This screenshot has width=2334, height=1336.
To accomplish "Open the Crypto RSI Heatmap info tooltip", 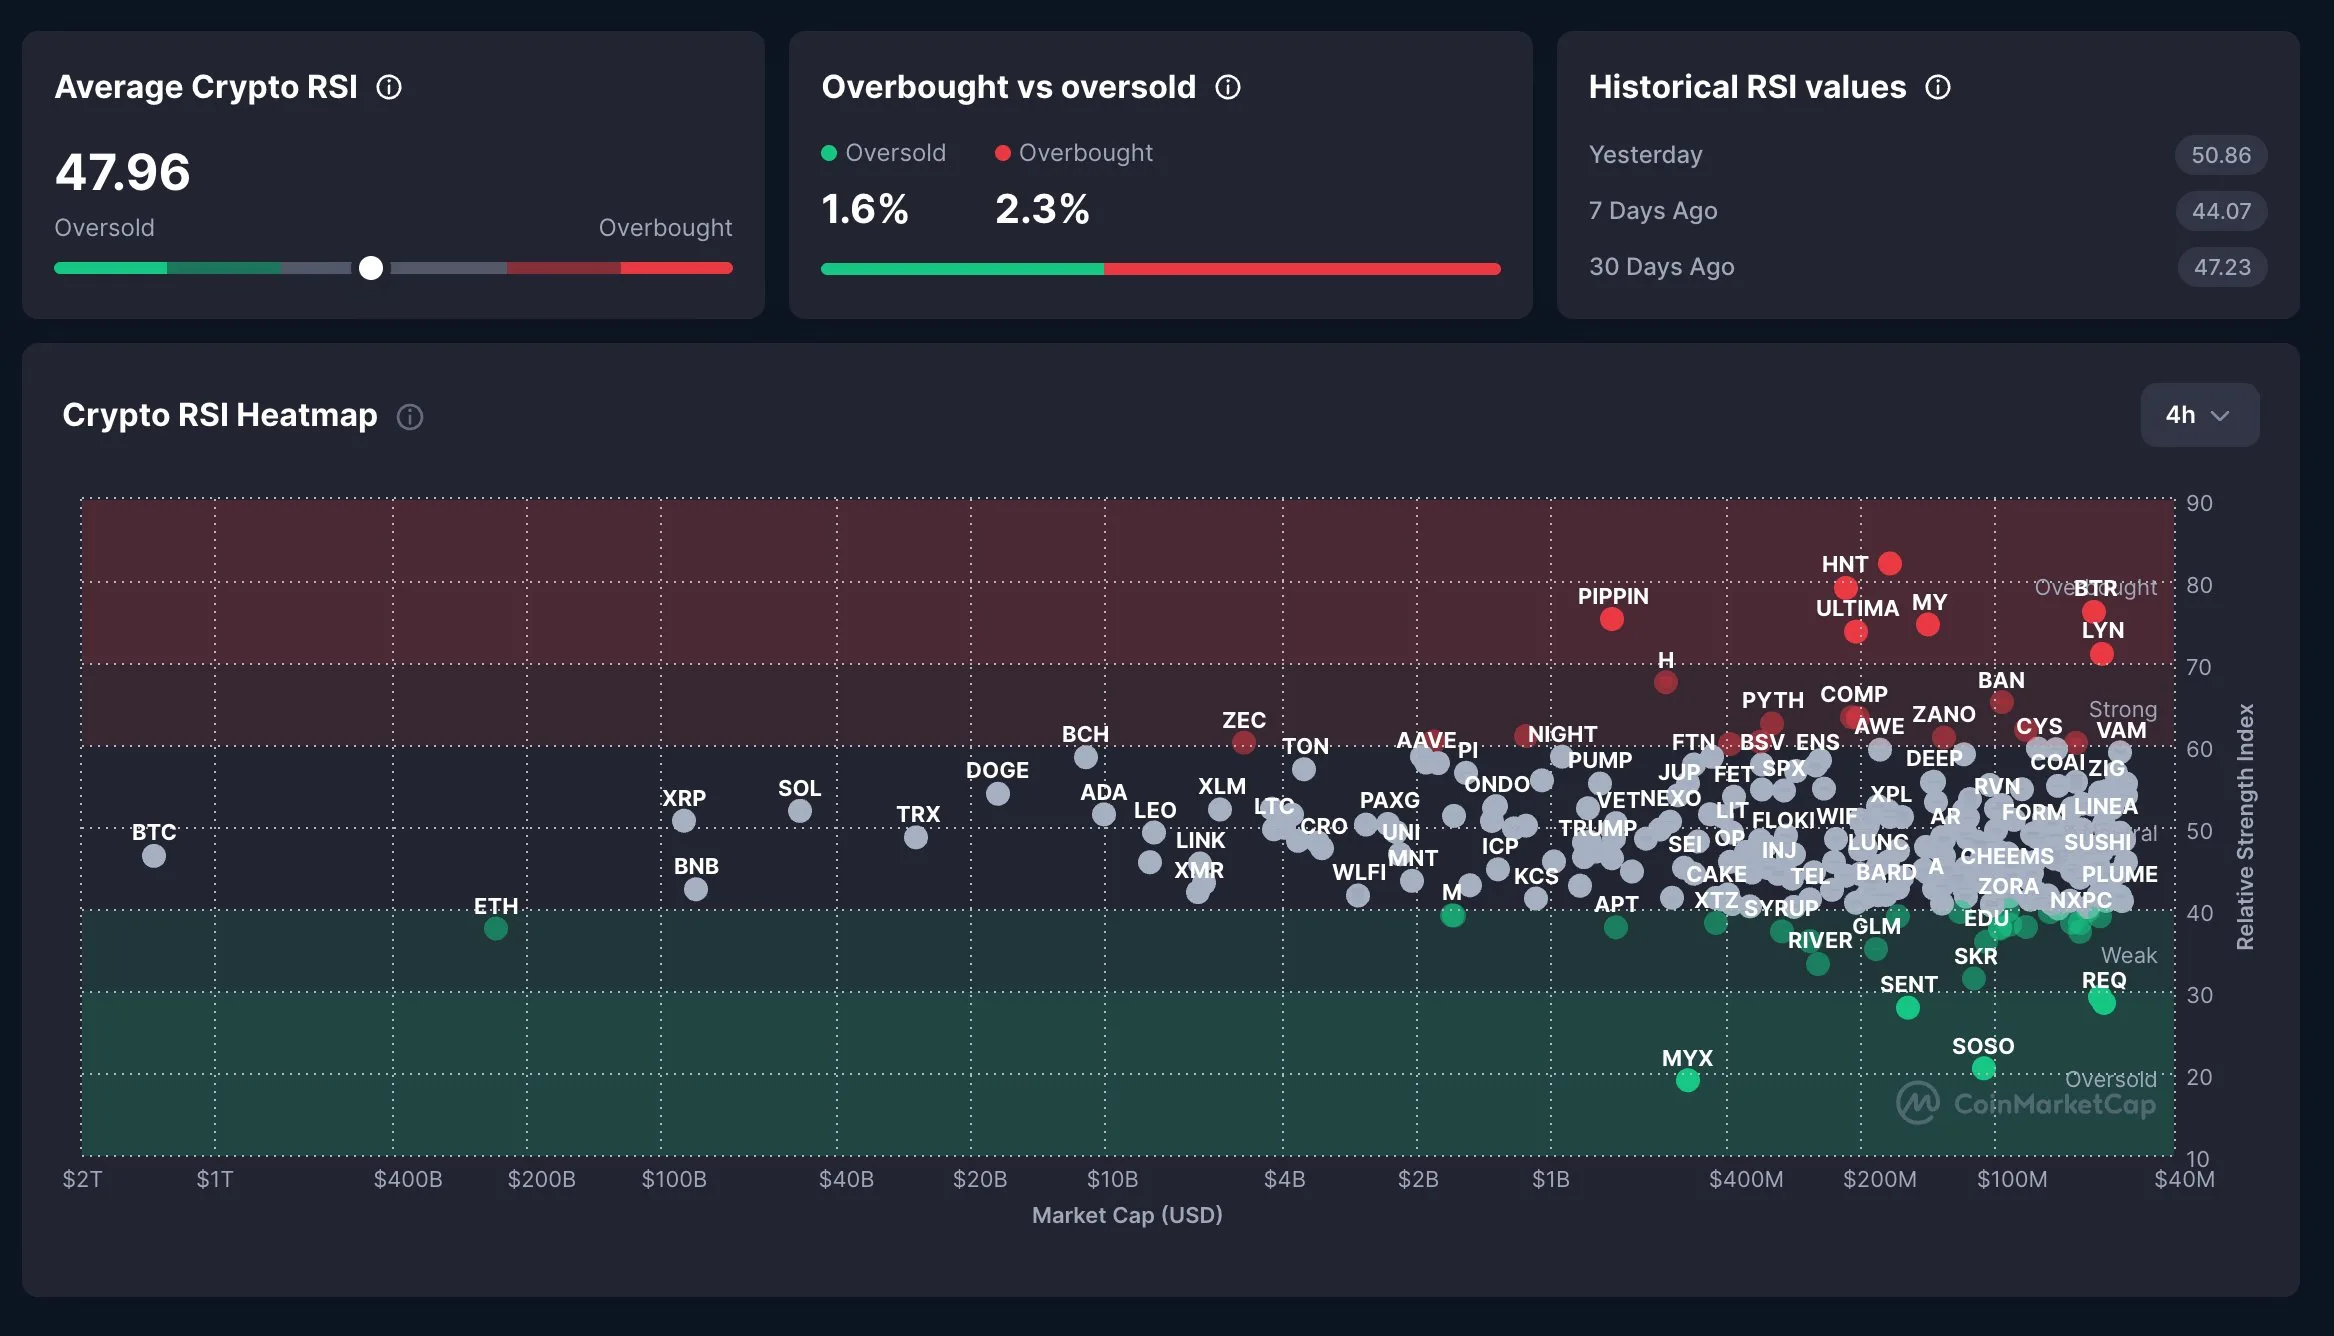I will 410,417.
